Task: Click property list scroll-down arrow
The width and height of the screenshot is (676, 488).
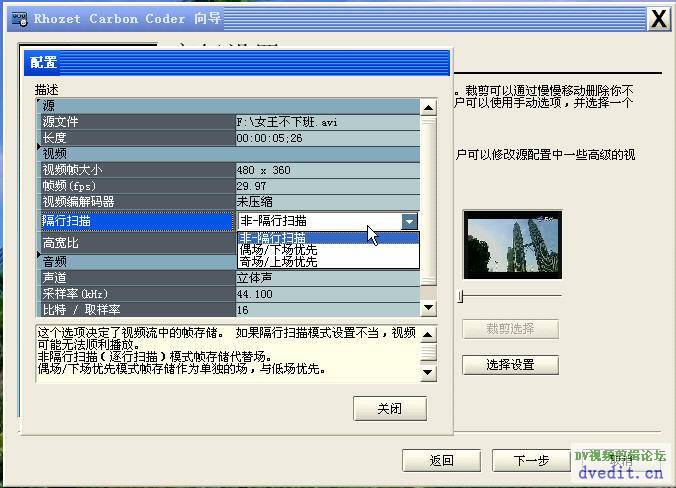Action: (x=429, y=308)
